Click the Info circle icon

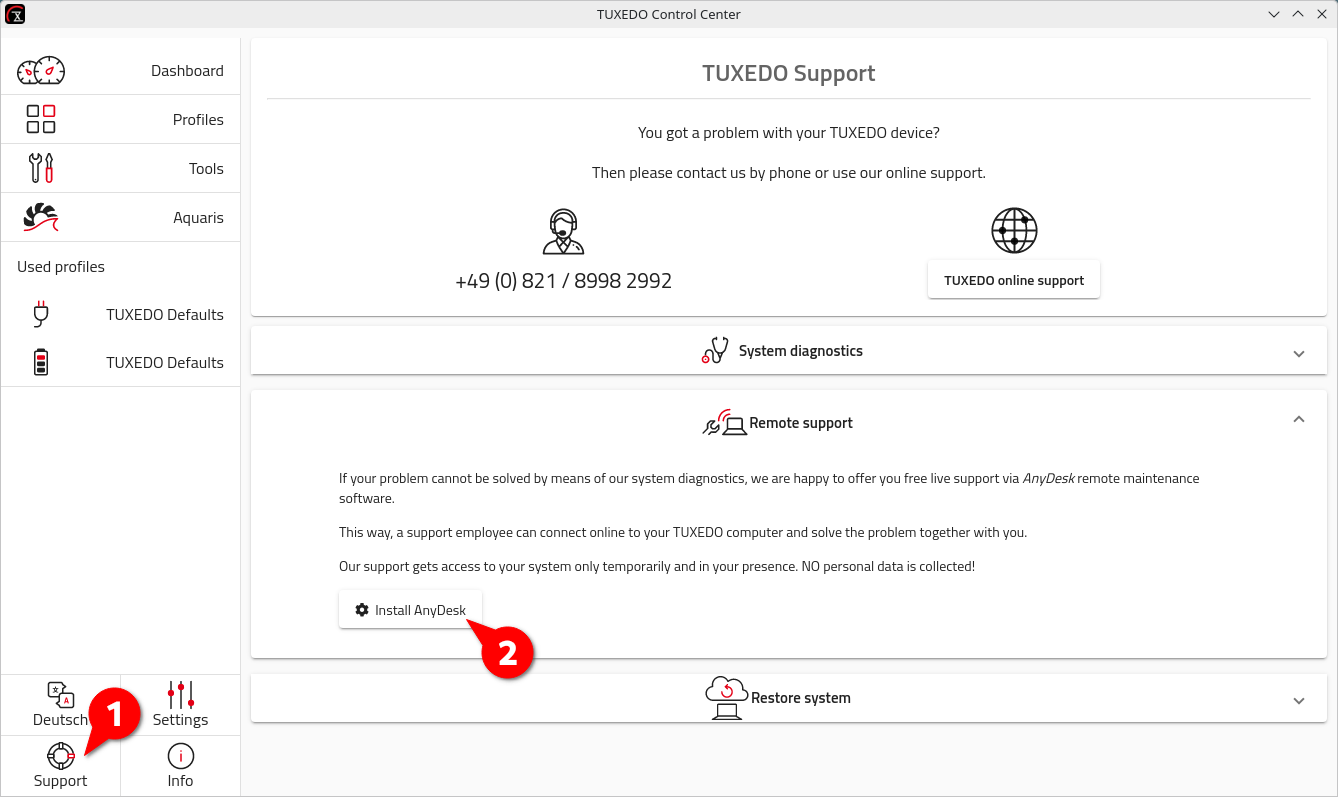click(181, 756)
